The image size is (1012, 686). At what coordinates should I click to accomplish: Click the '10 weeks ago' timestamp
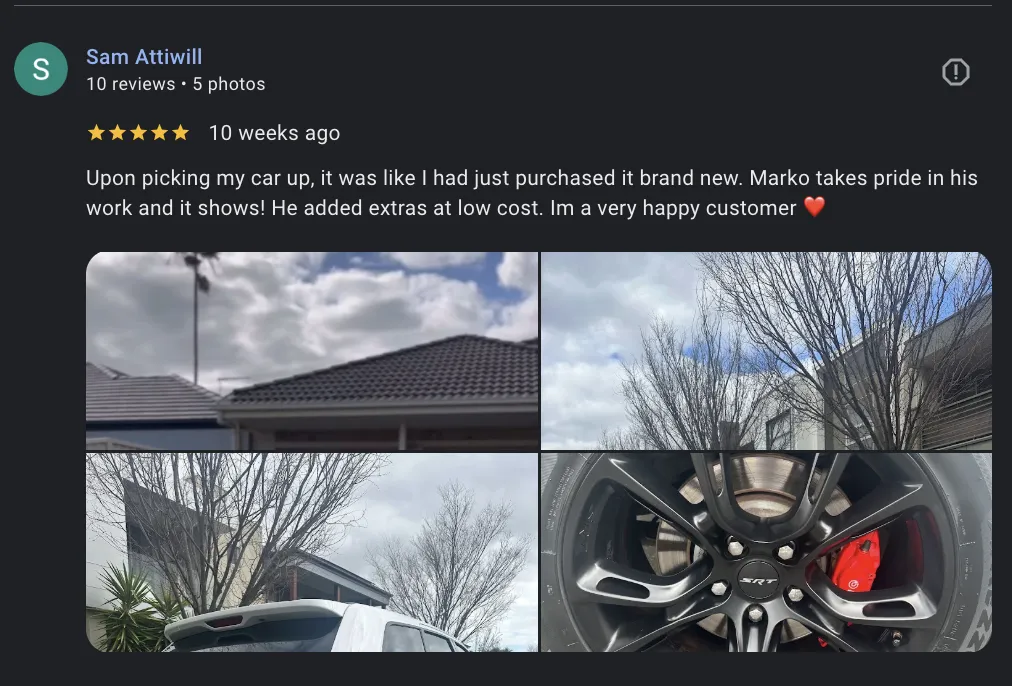coord(274,133)
